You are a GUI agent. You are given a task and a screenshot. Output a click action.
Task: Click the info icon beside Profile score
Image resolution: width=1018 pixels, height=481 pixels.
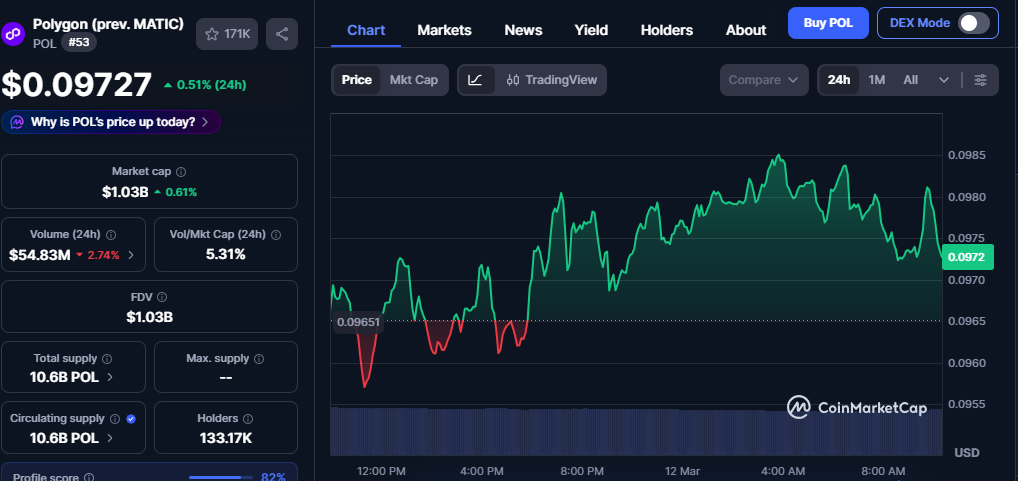[x=89, y=477]
